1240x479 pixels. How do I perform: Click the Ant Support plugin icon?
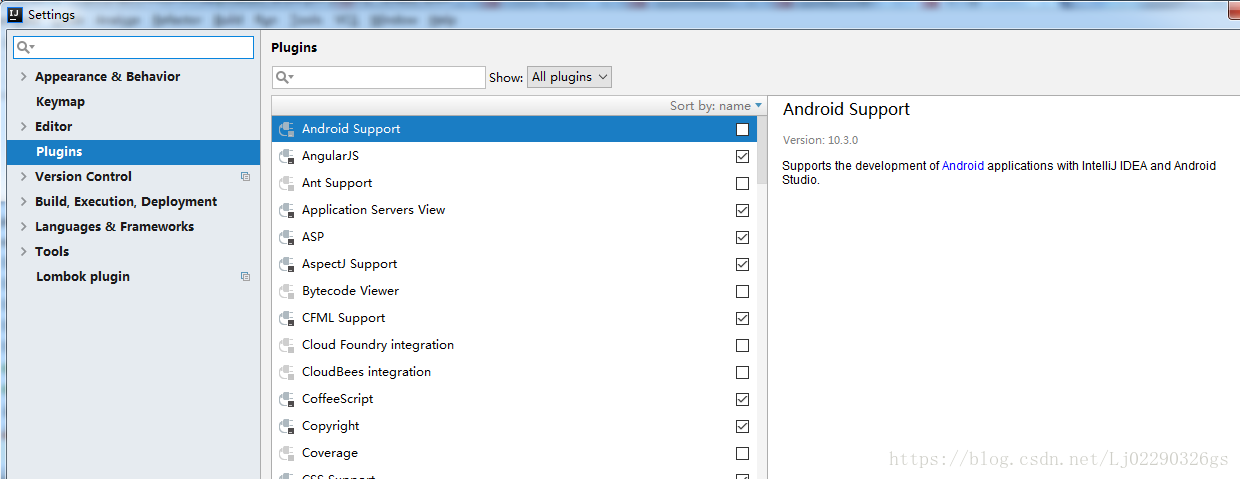287,183
